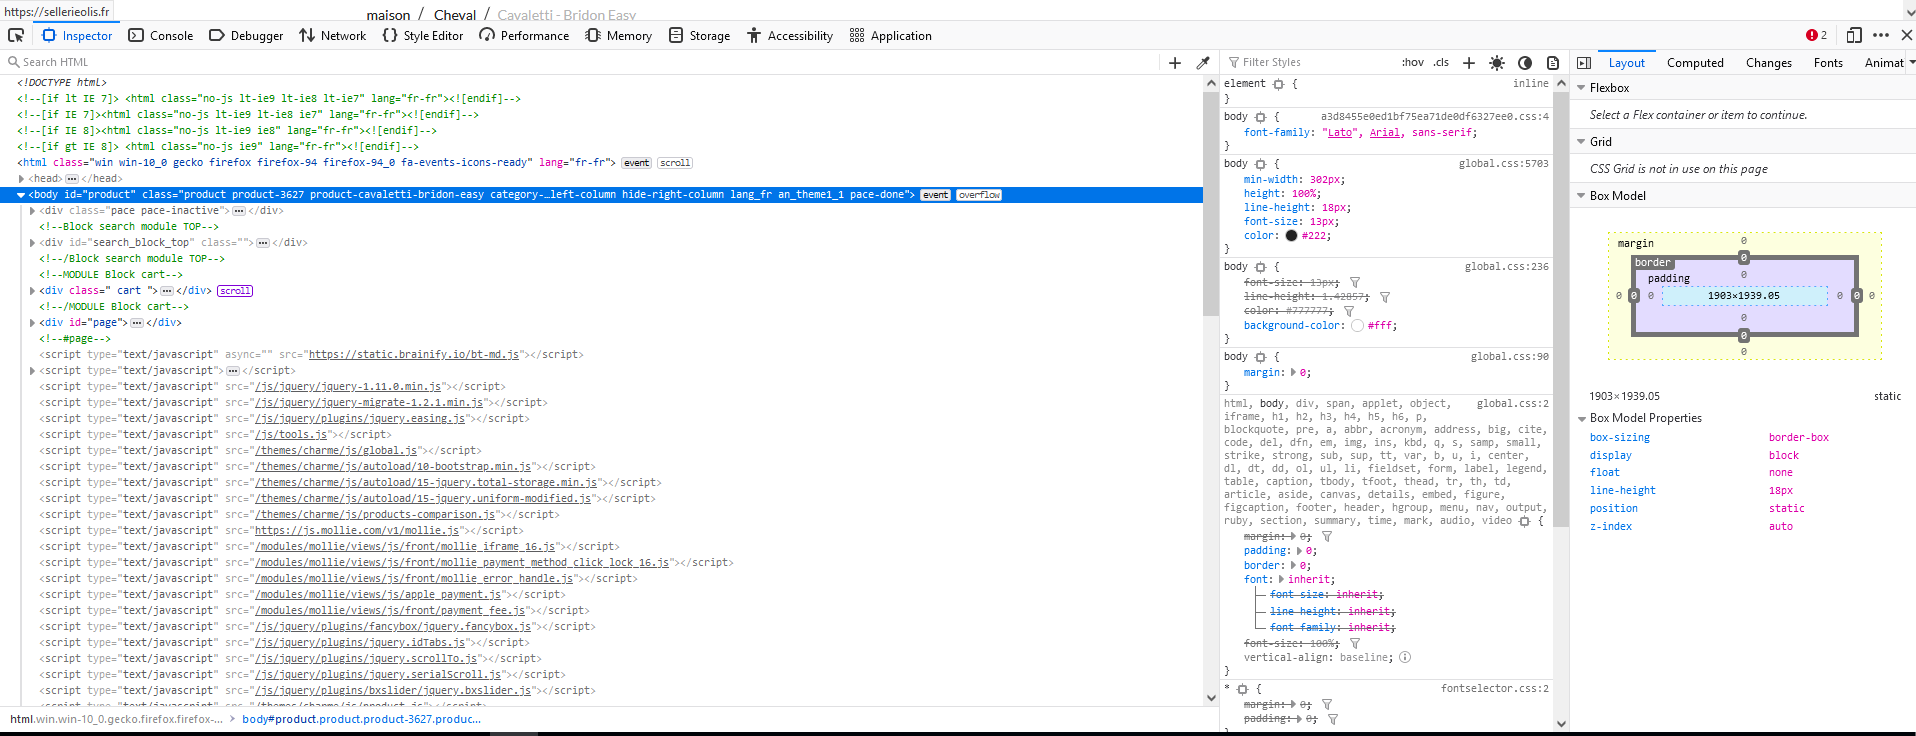
Task: Select the Layout tab
Action: point(1626,62)
